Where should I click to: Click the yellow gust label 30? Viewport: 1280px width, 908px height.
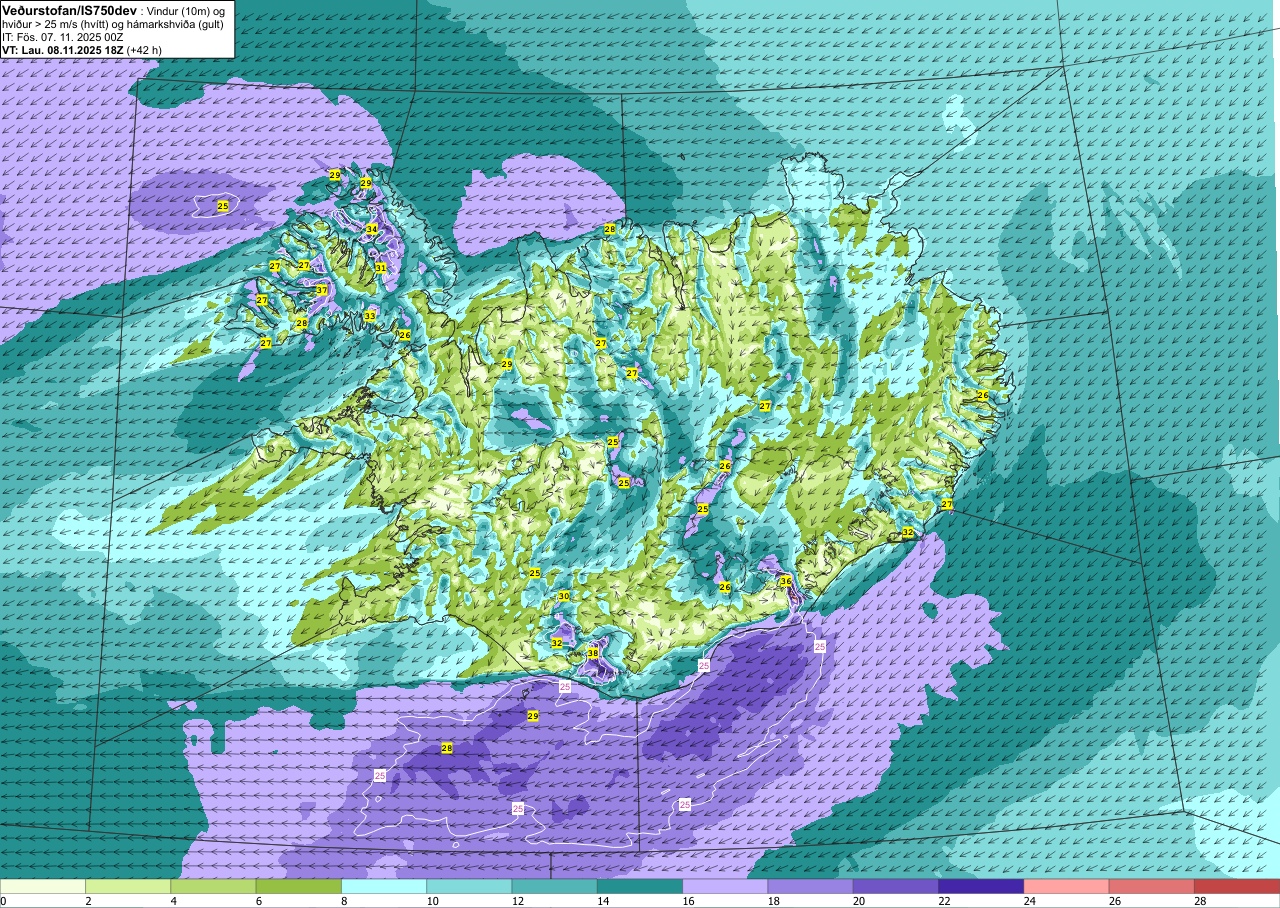click(x=564, y=596)
